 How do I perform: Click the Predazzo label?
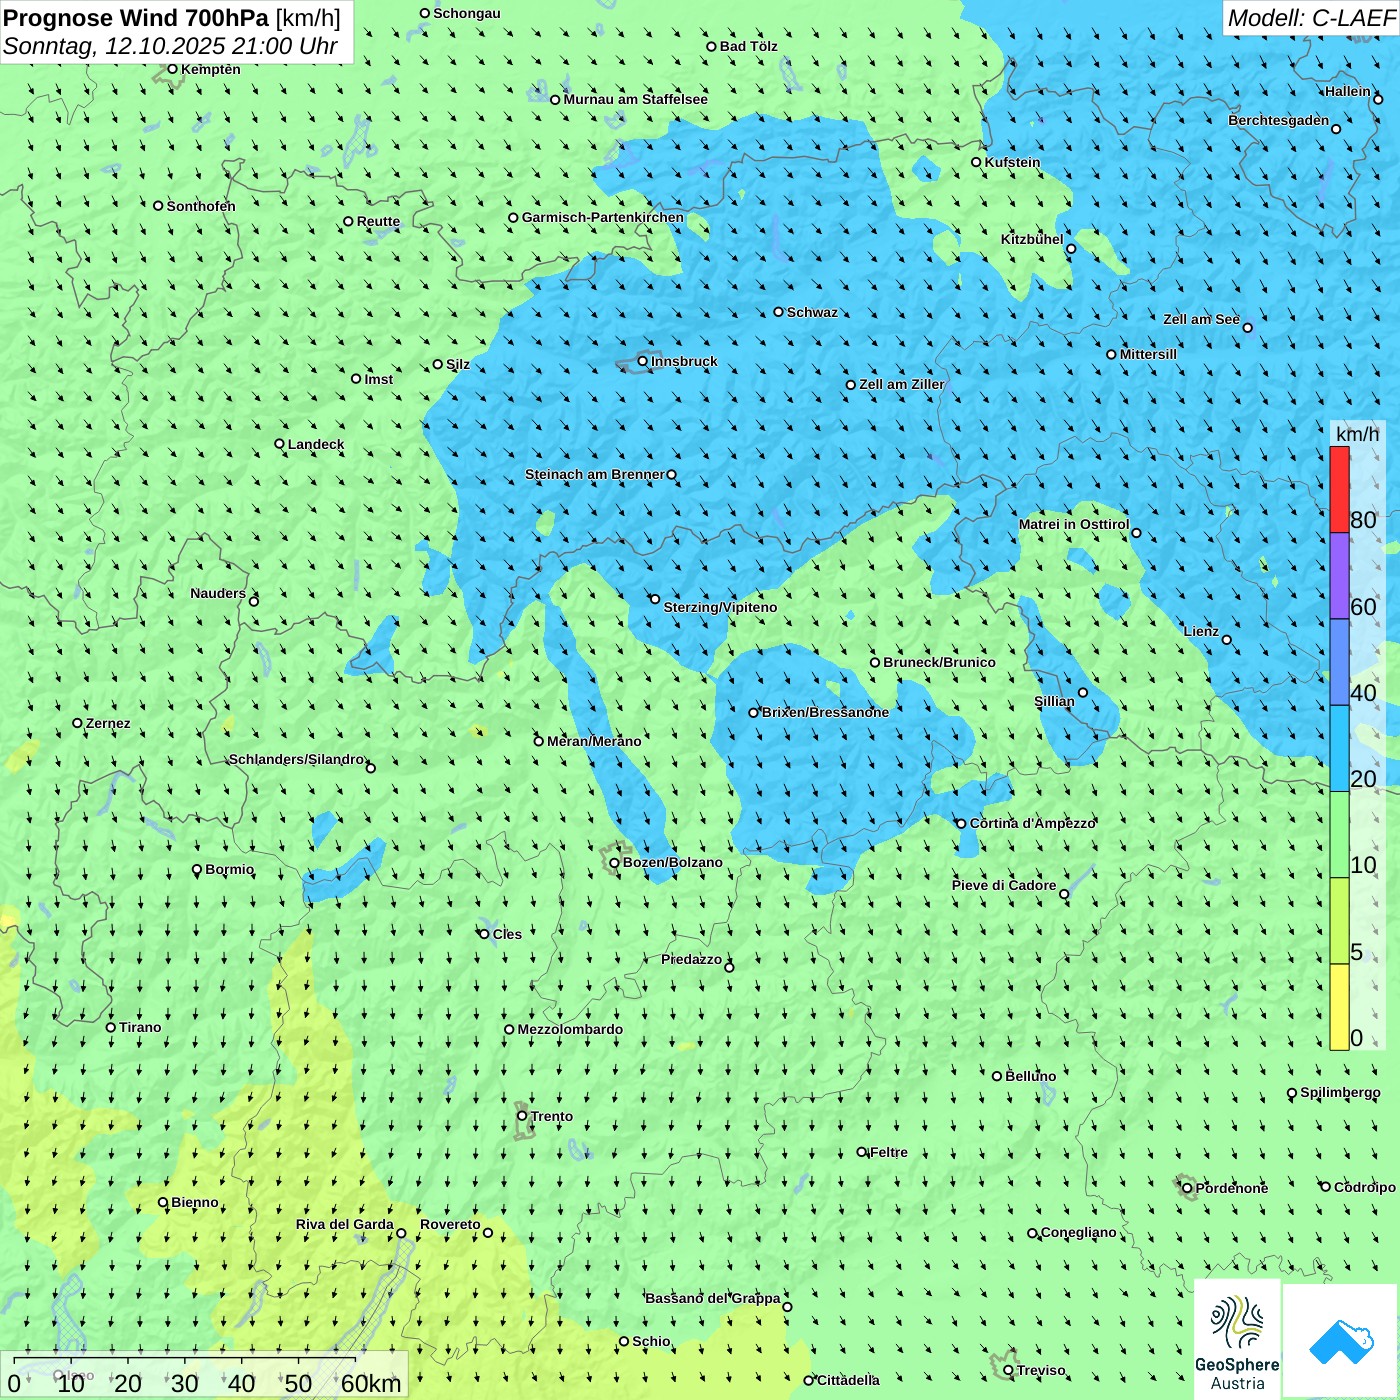coord(691,959)
